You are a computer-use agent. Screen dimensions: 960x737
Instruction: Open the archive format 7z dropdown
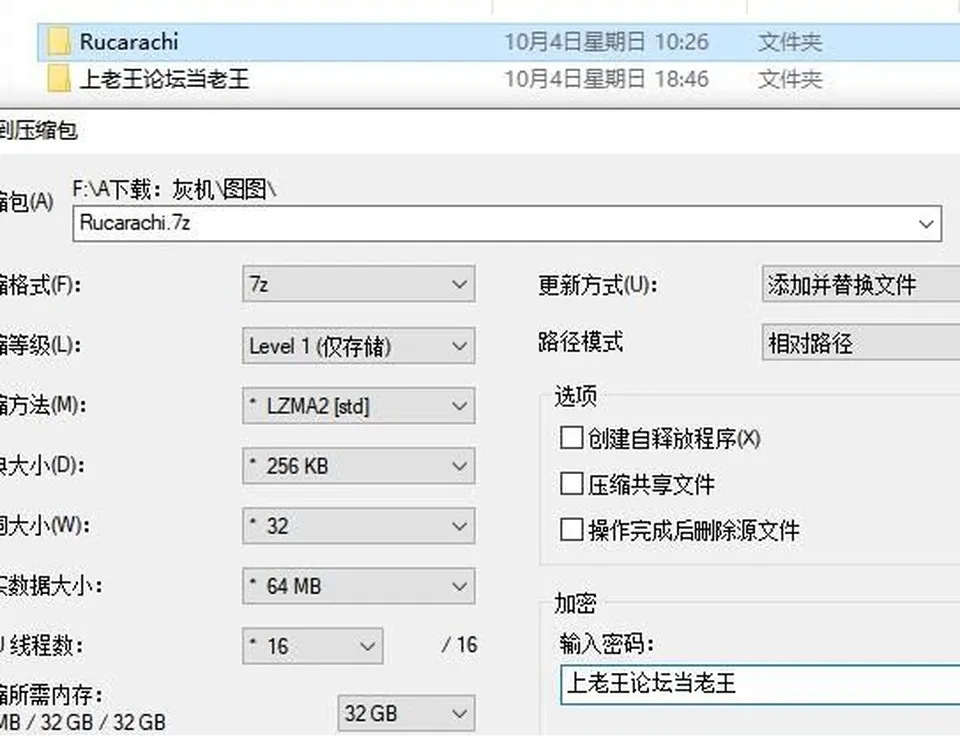[x=358, y=284]
